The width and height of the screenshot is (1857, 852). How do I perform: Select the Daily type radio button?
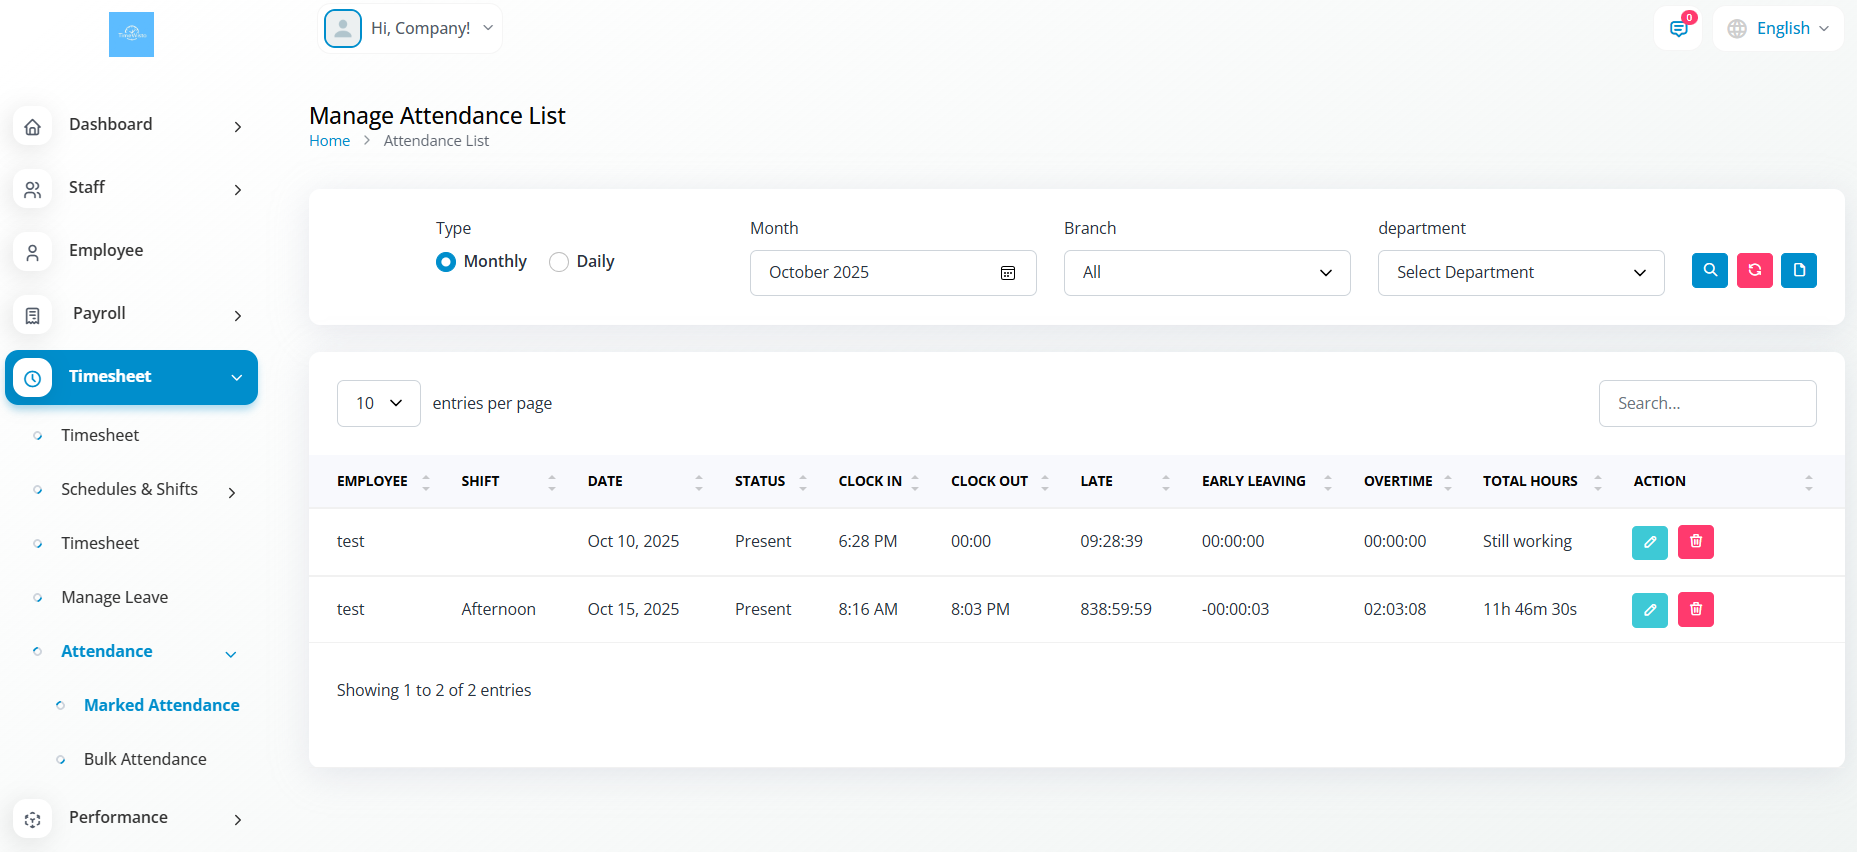click(x=559, y=262)
